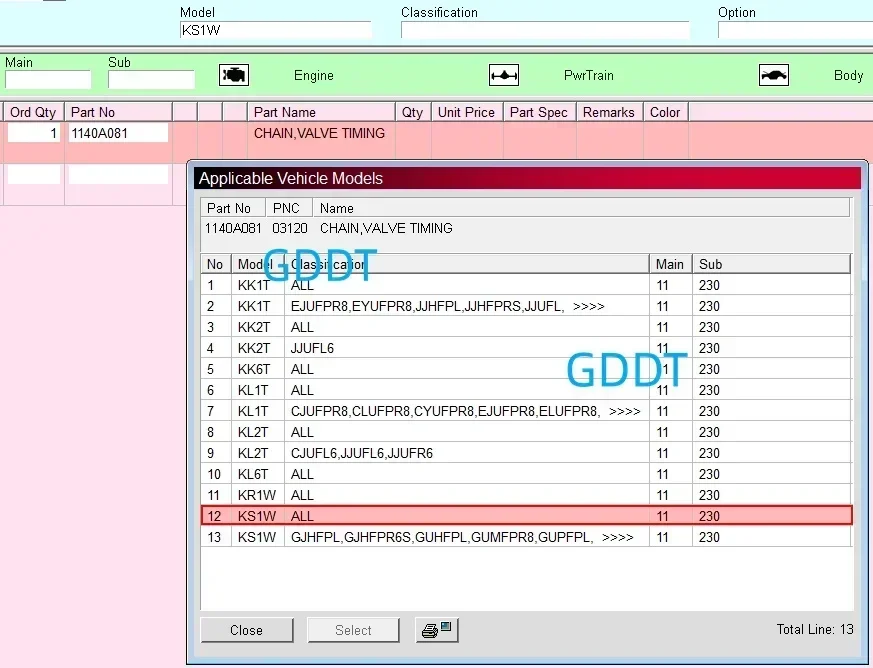The width and height of the screenshot is (873, 668).
Task: Select row 9 KL2T CJUFL6,JJUFL6,JJUFR6
Action: [x=526, y=453]
